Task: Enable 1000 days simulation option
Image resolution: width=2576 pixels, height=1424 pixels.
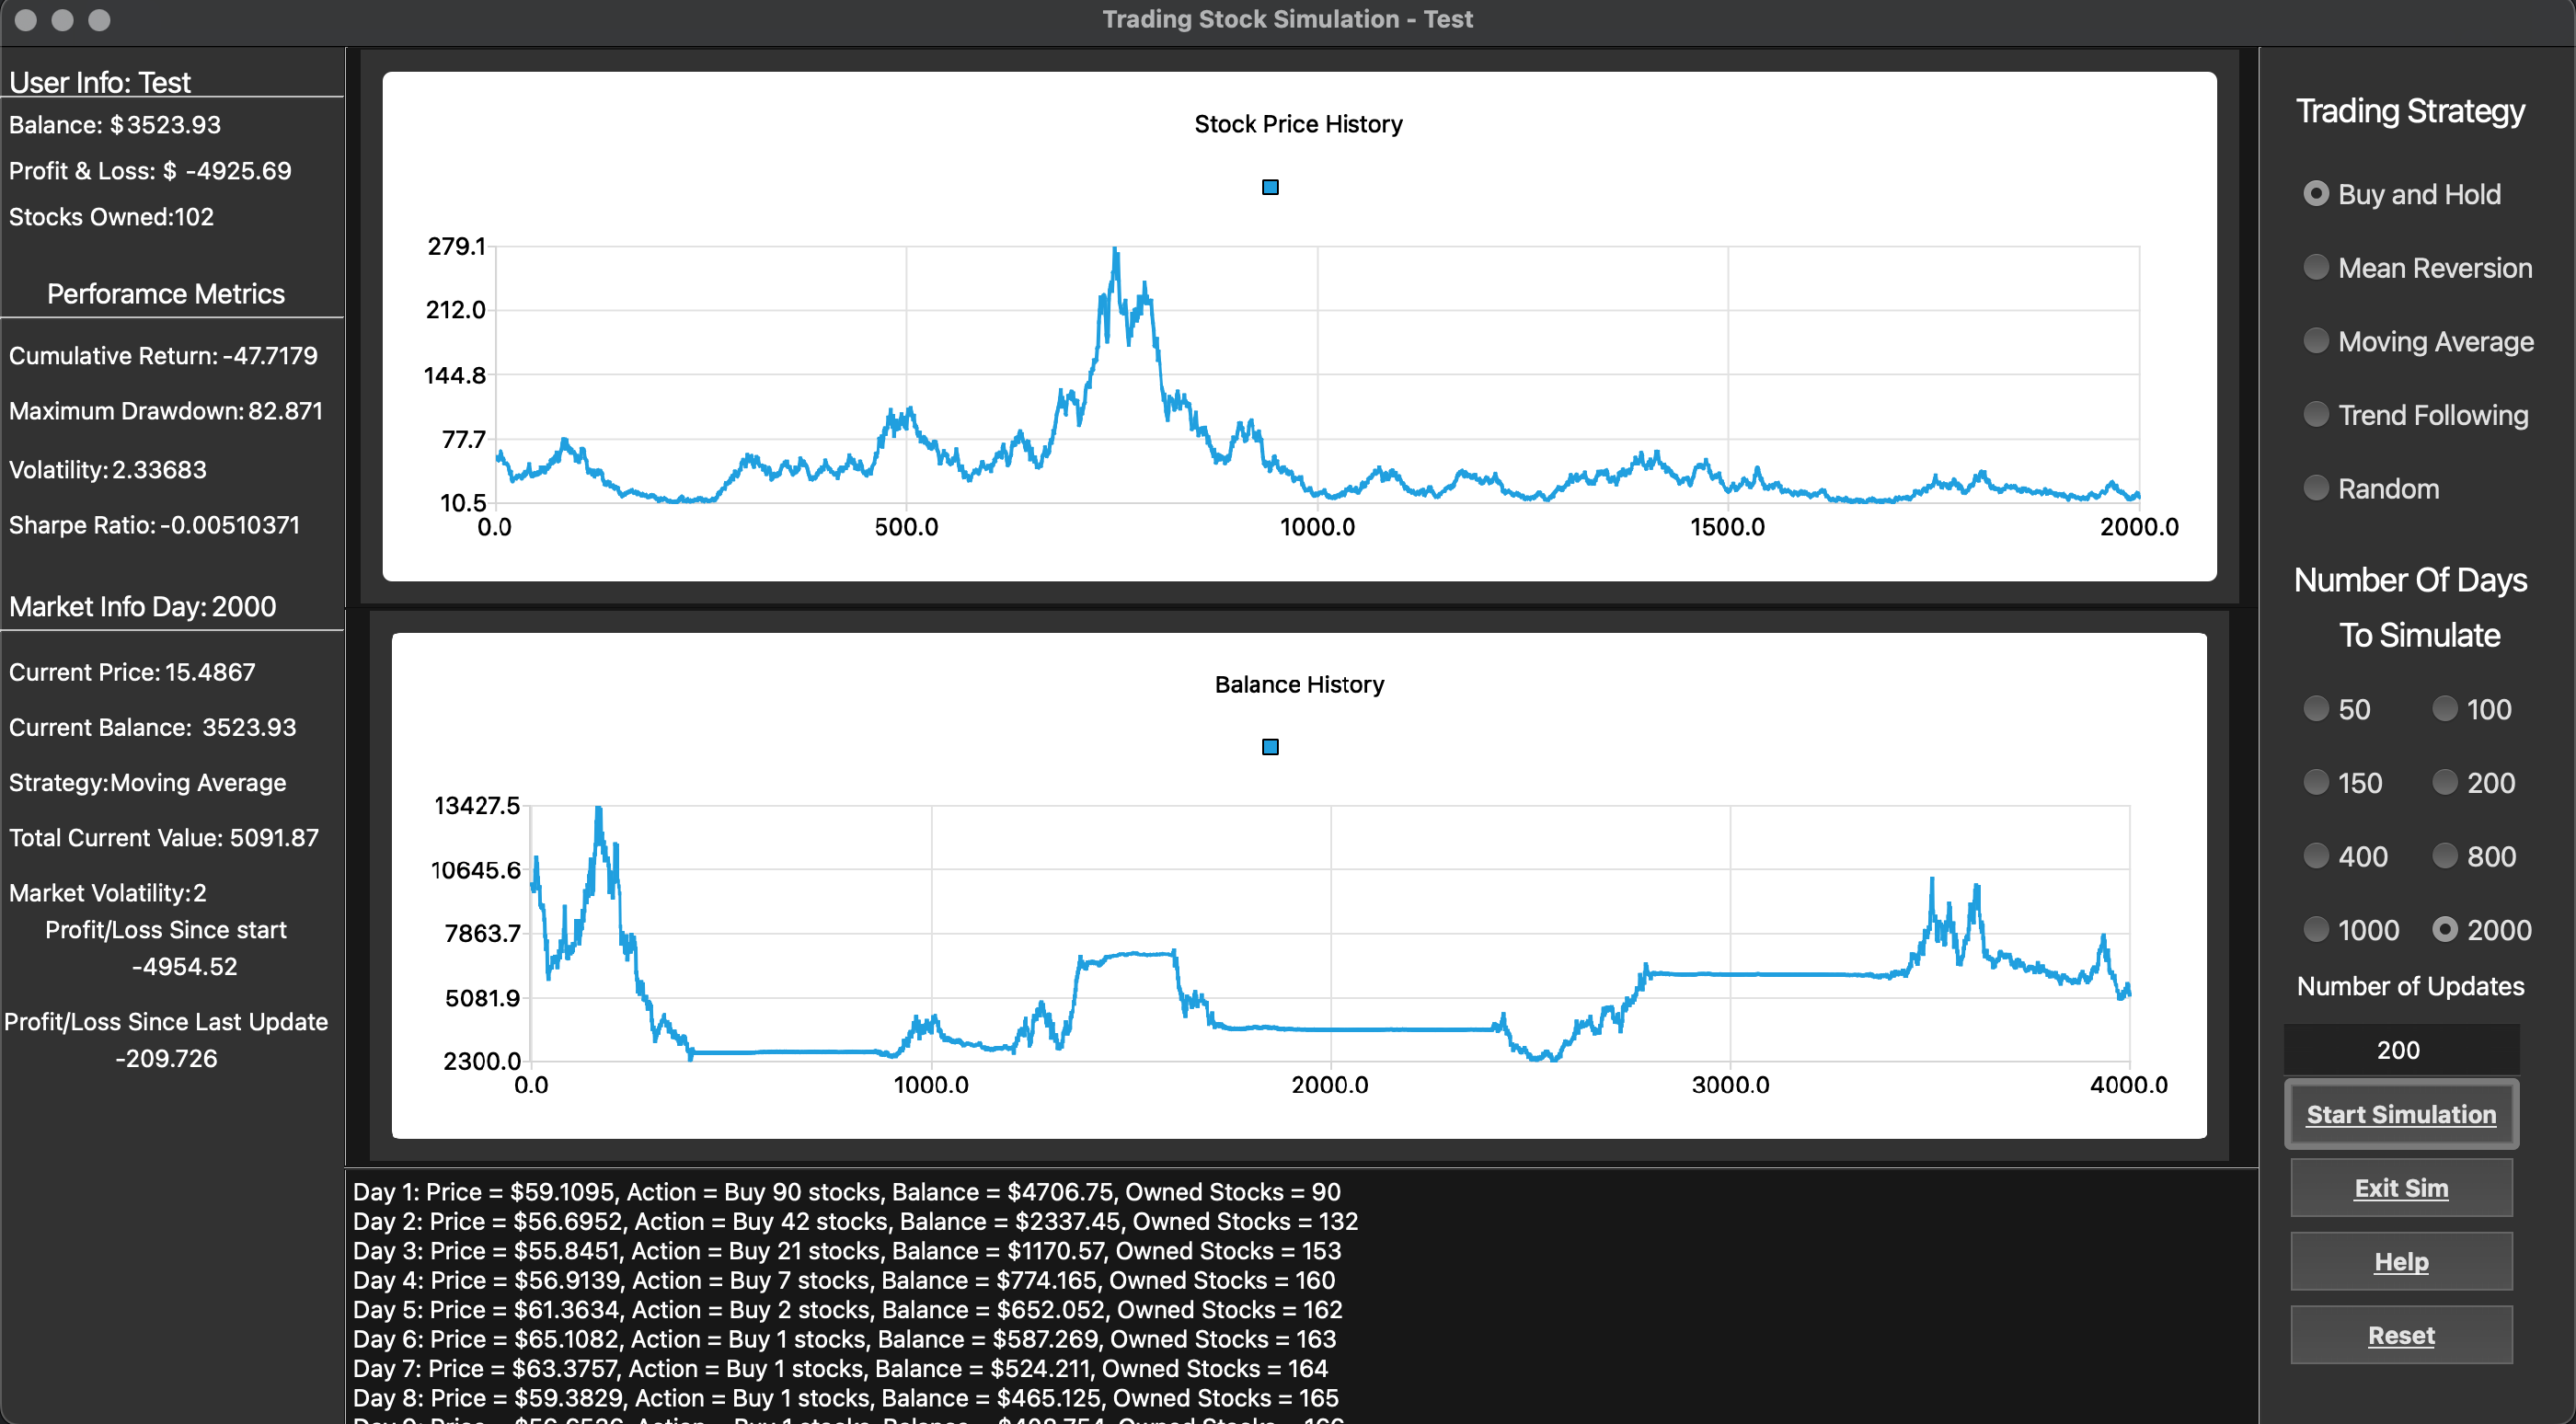Action: pos(2313,927)
